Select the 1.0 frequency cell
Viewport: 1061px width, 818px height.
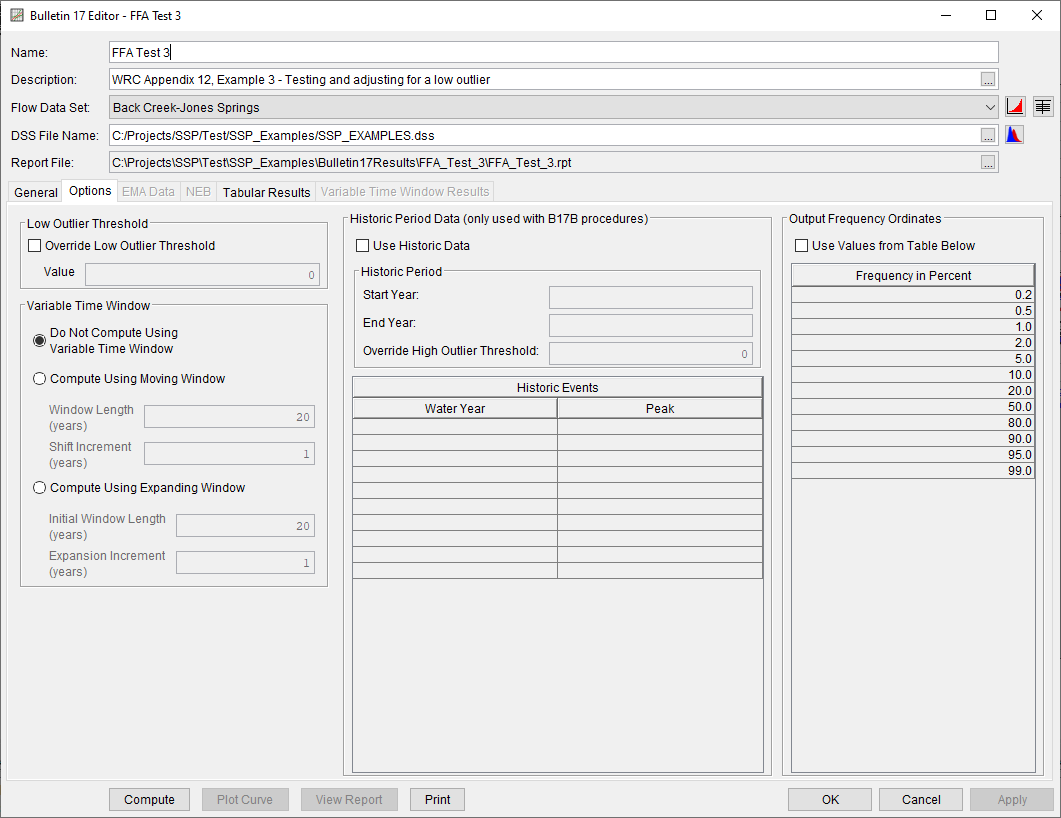[x=913, y=327]
